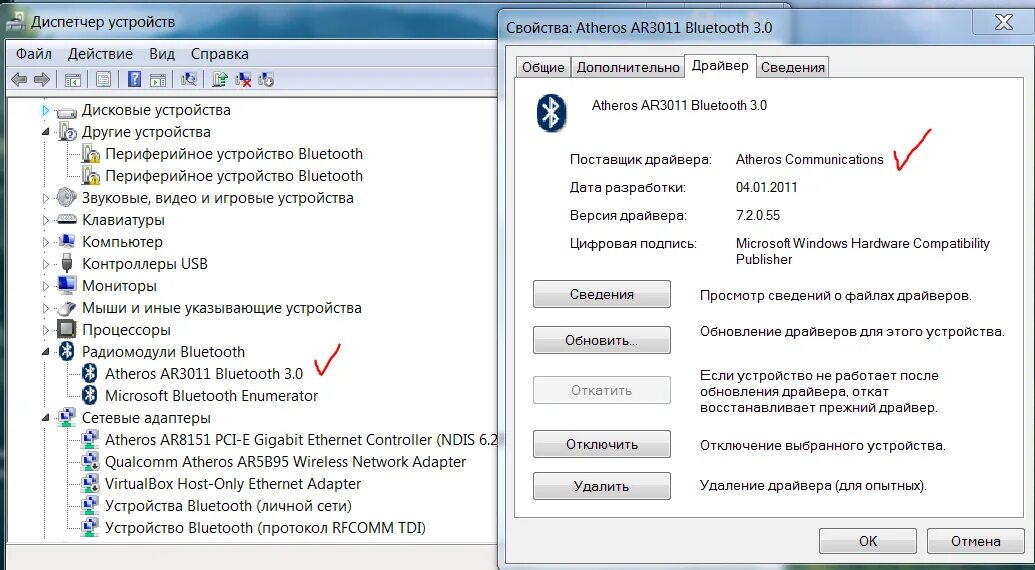The image size is (1035, 570).
Task: Click the driver version value 7.2.0.55
Action: tap(758, 215)
